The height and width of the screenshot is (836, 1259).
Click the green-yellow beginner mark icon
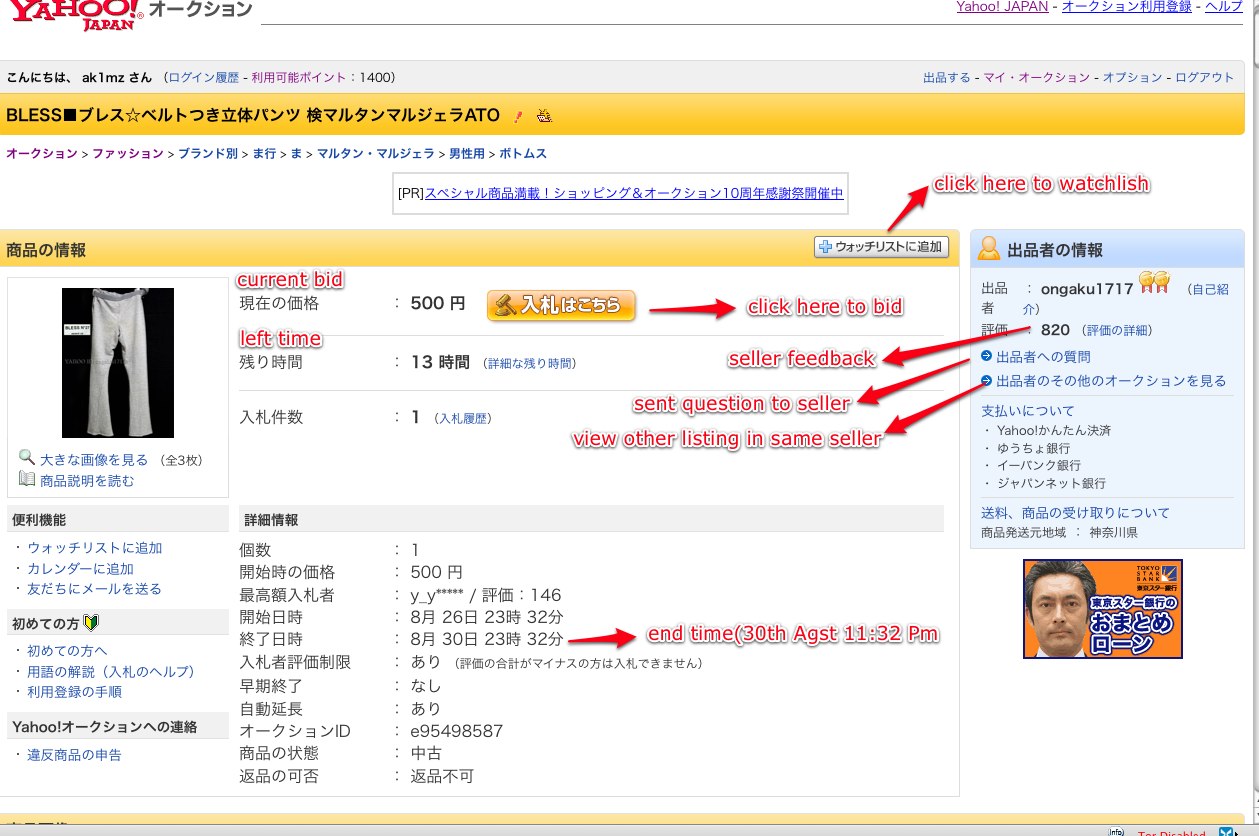(92, 623)
